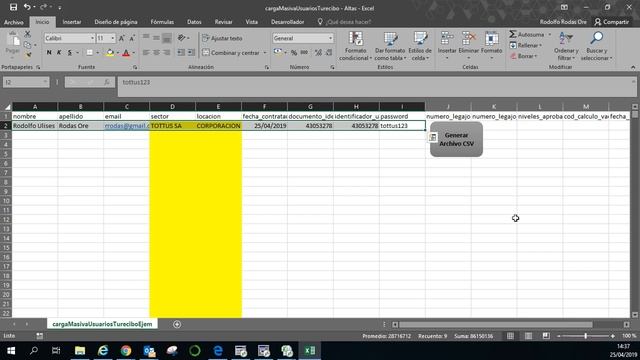Screen dimensions: 640x360
Task: Click the zoom in plus button
Action: pyautogui.click(x=613, y=336)
